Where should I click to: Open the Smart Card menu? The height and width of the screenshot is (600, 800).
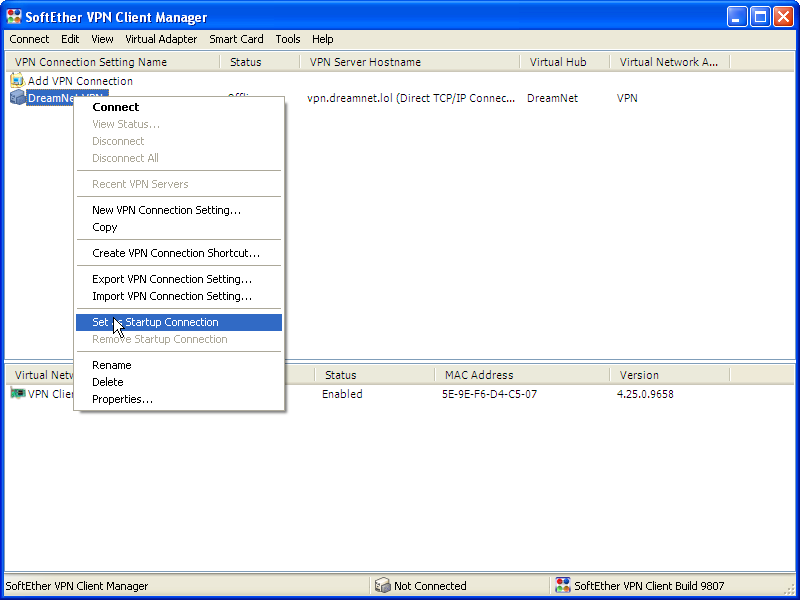[236, 39]
